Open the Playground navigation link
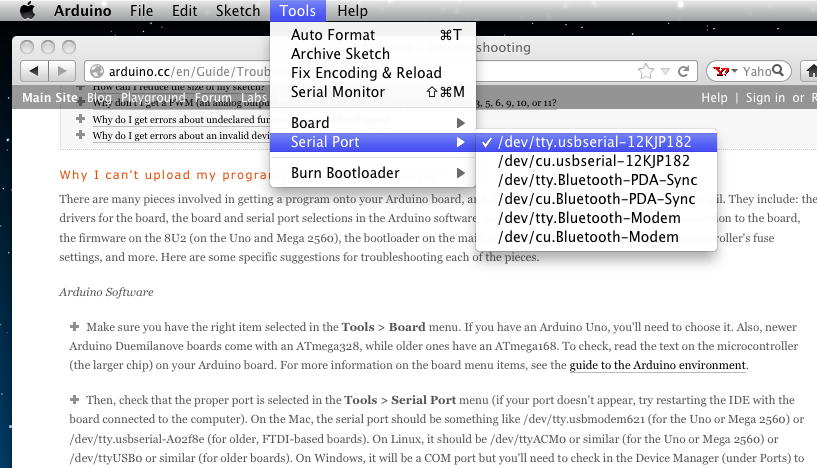 point(153,98)
